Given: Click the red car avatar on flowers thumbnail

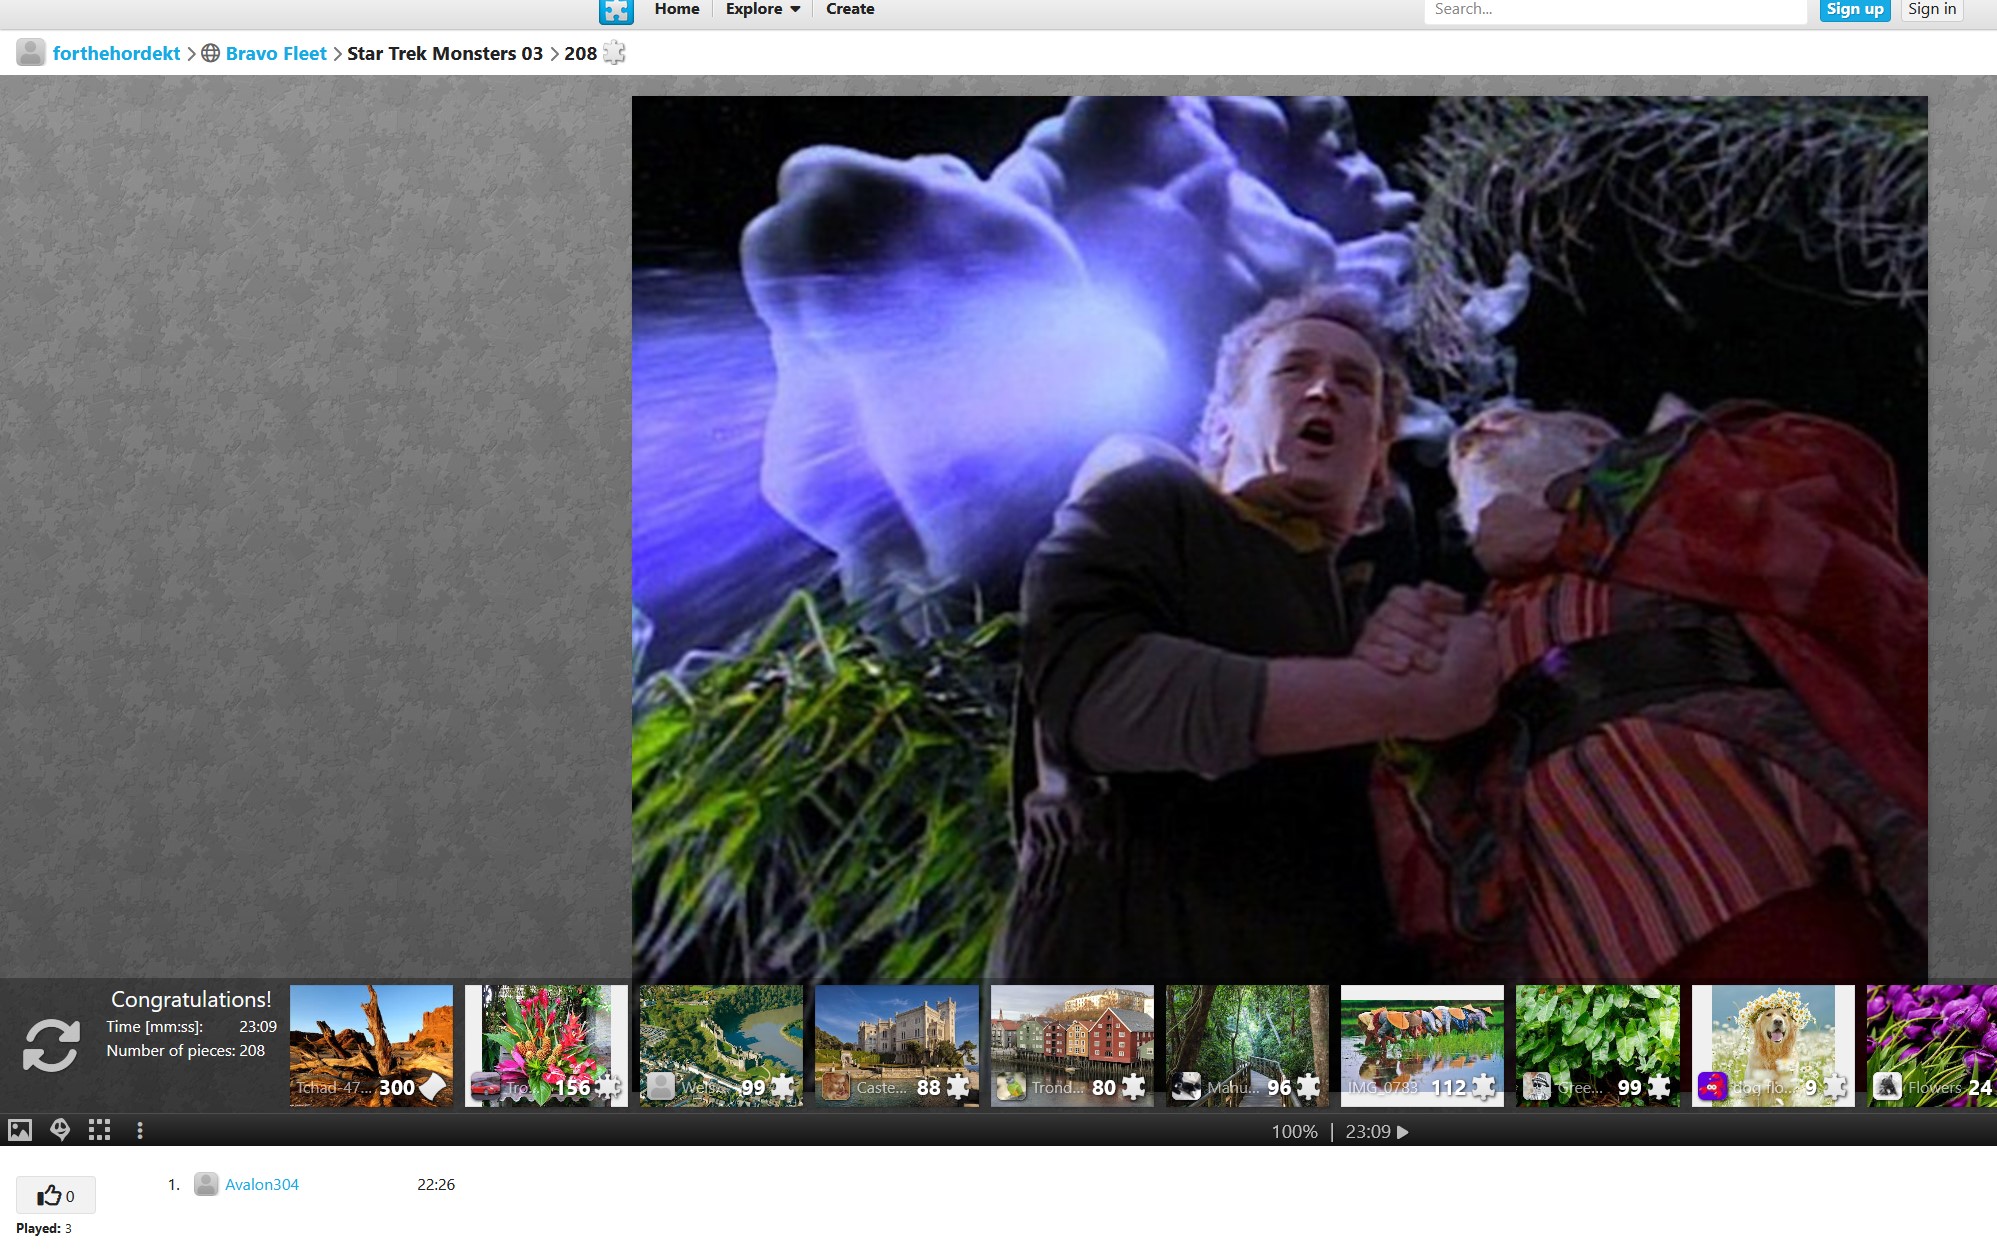Looking at the screenshot, I should [486, 1087].
